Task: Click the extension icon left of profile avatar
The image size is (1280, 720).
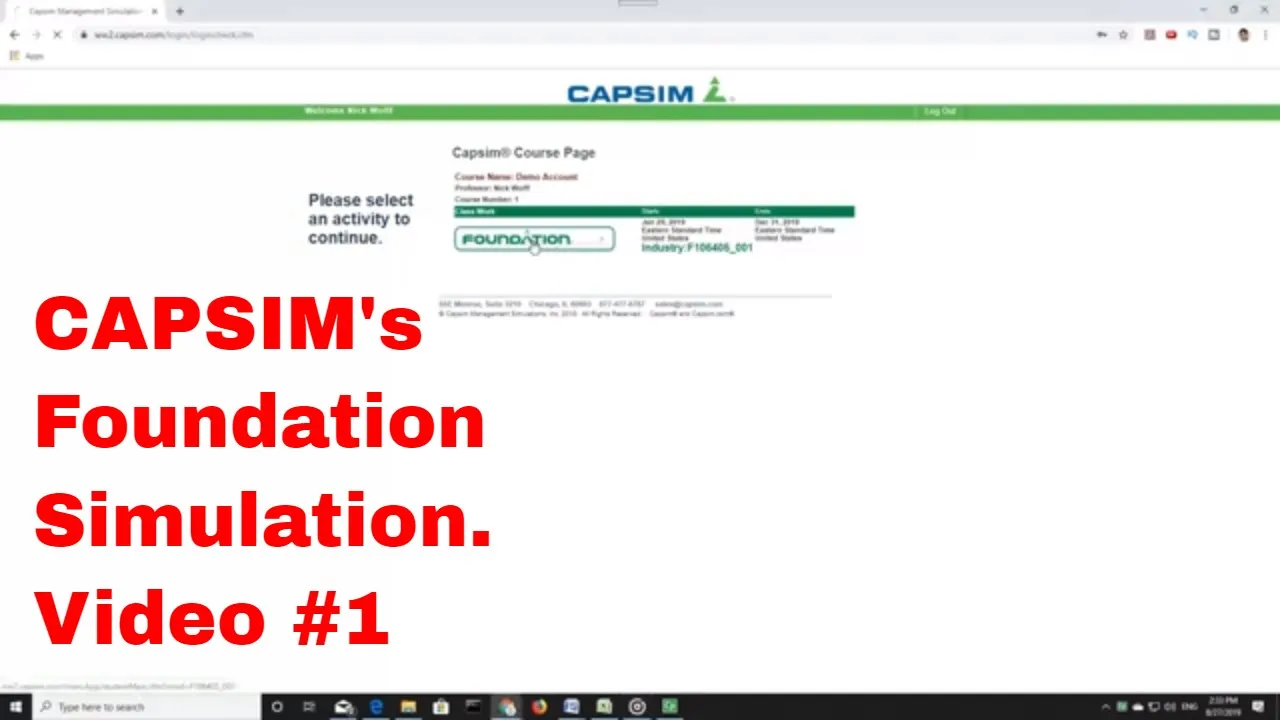Action: click(x=1214, y=34)
